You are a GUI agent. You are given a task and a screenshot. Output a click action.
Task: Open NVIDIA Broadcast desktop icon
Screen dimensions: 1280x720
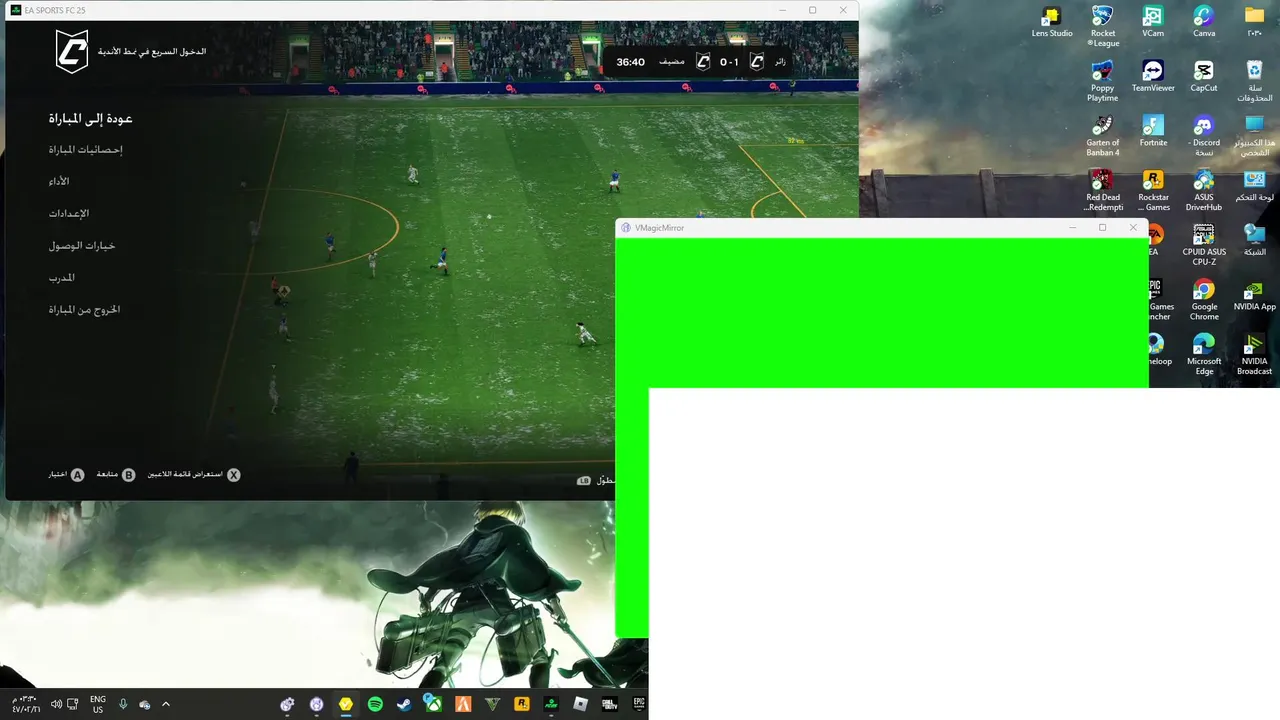1254,354
